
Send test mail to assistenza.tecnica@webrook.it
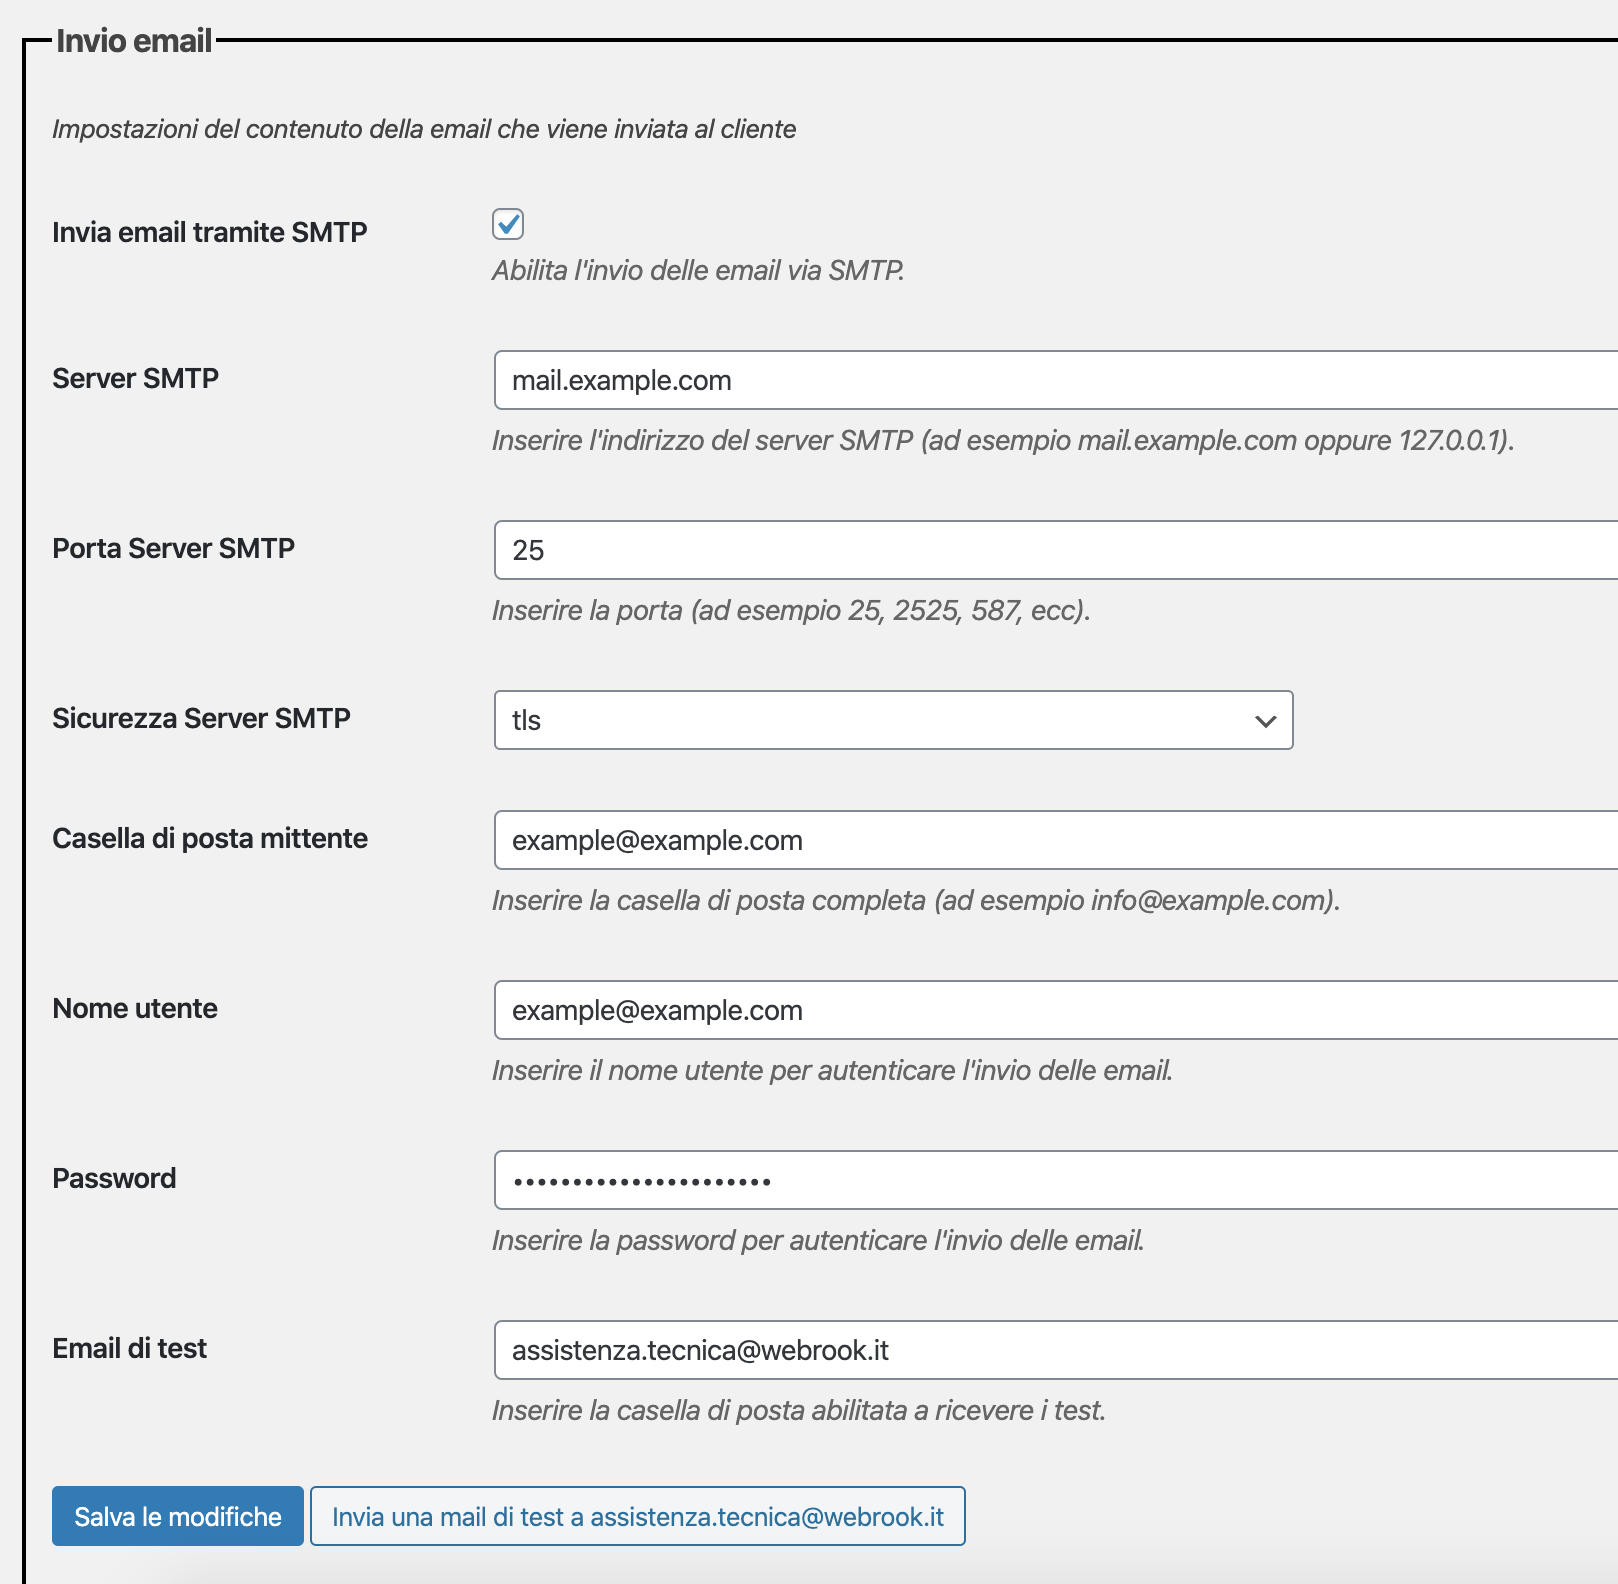637,1516
